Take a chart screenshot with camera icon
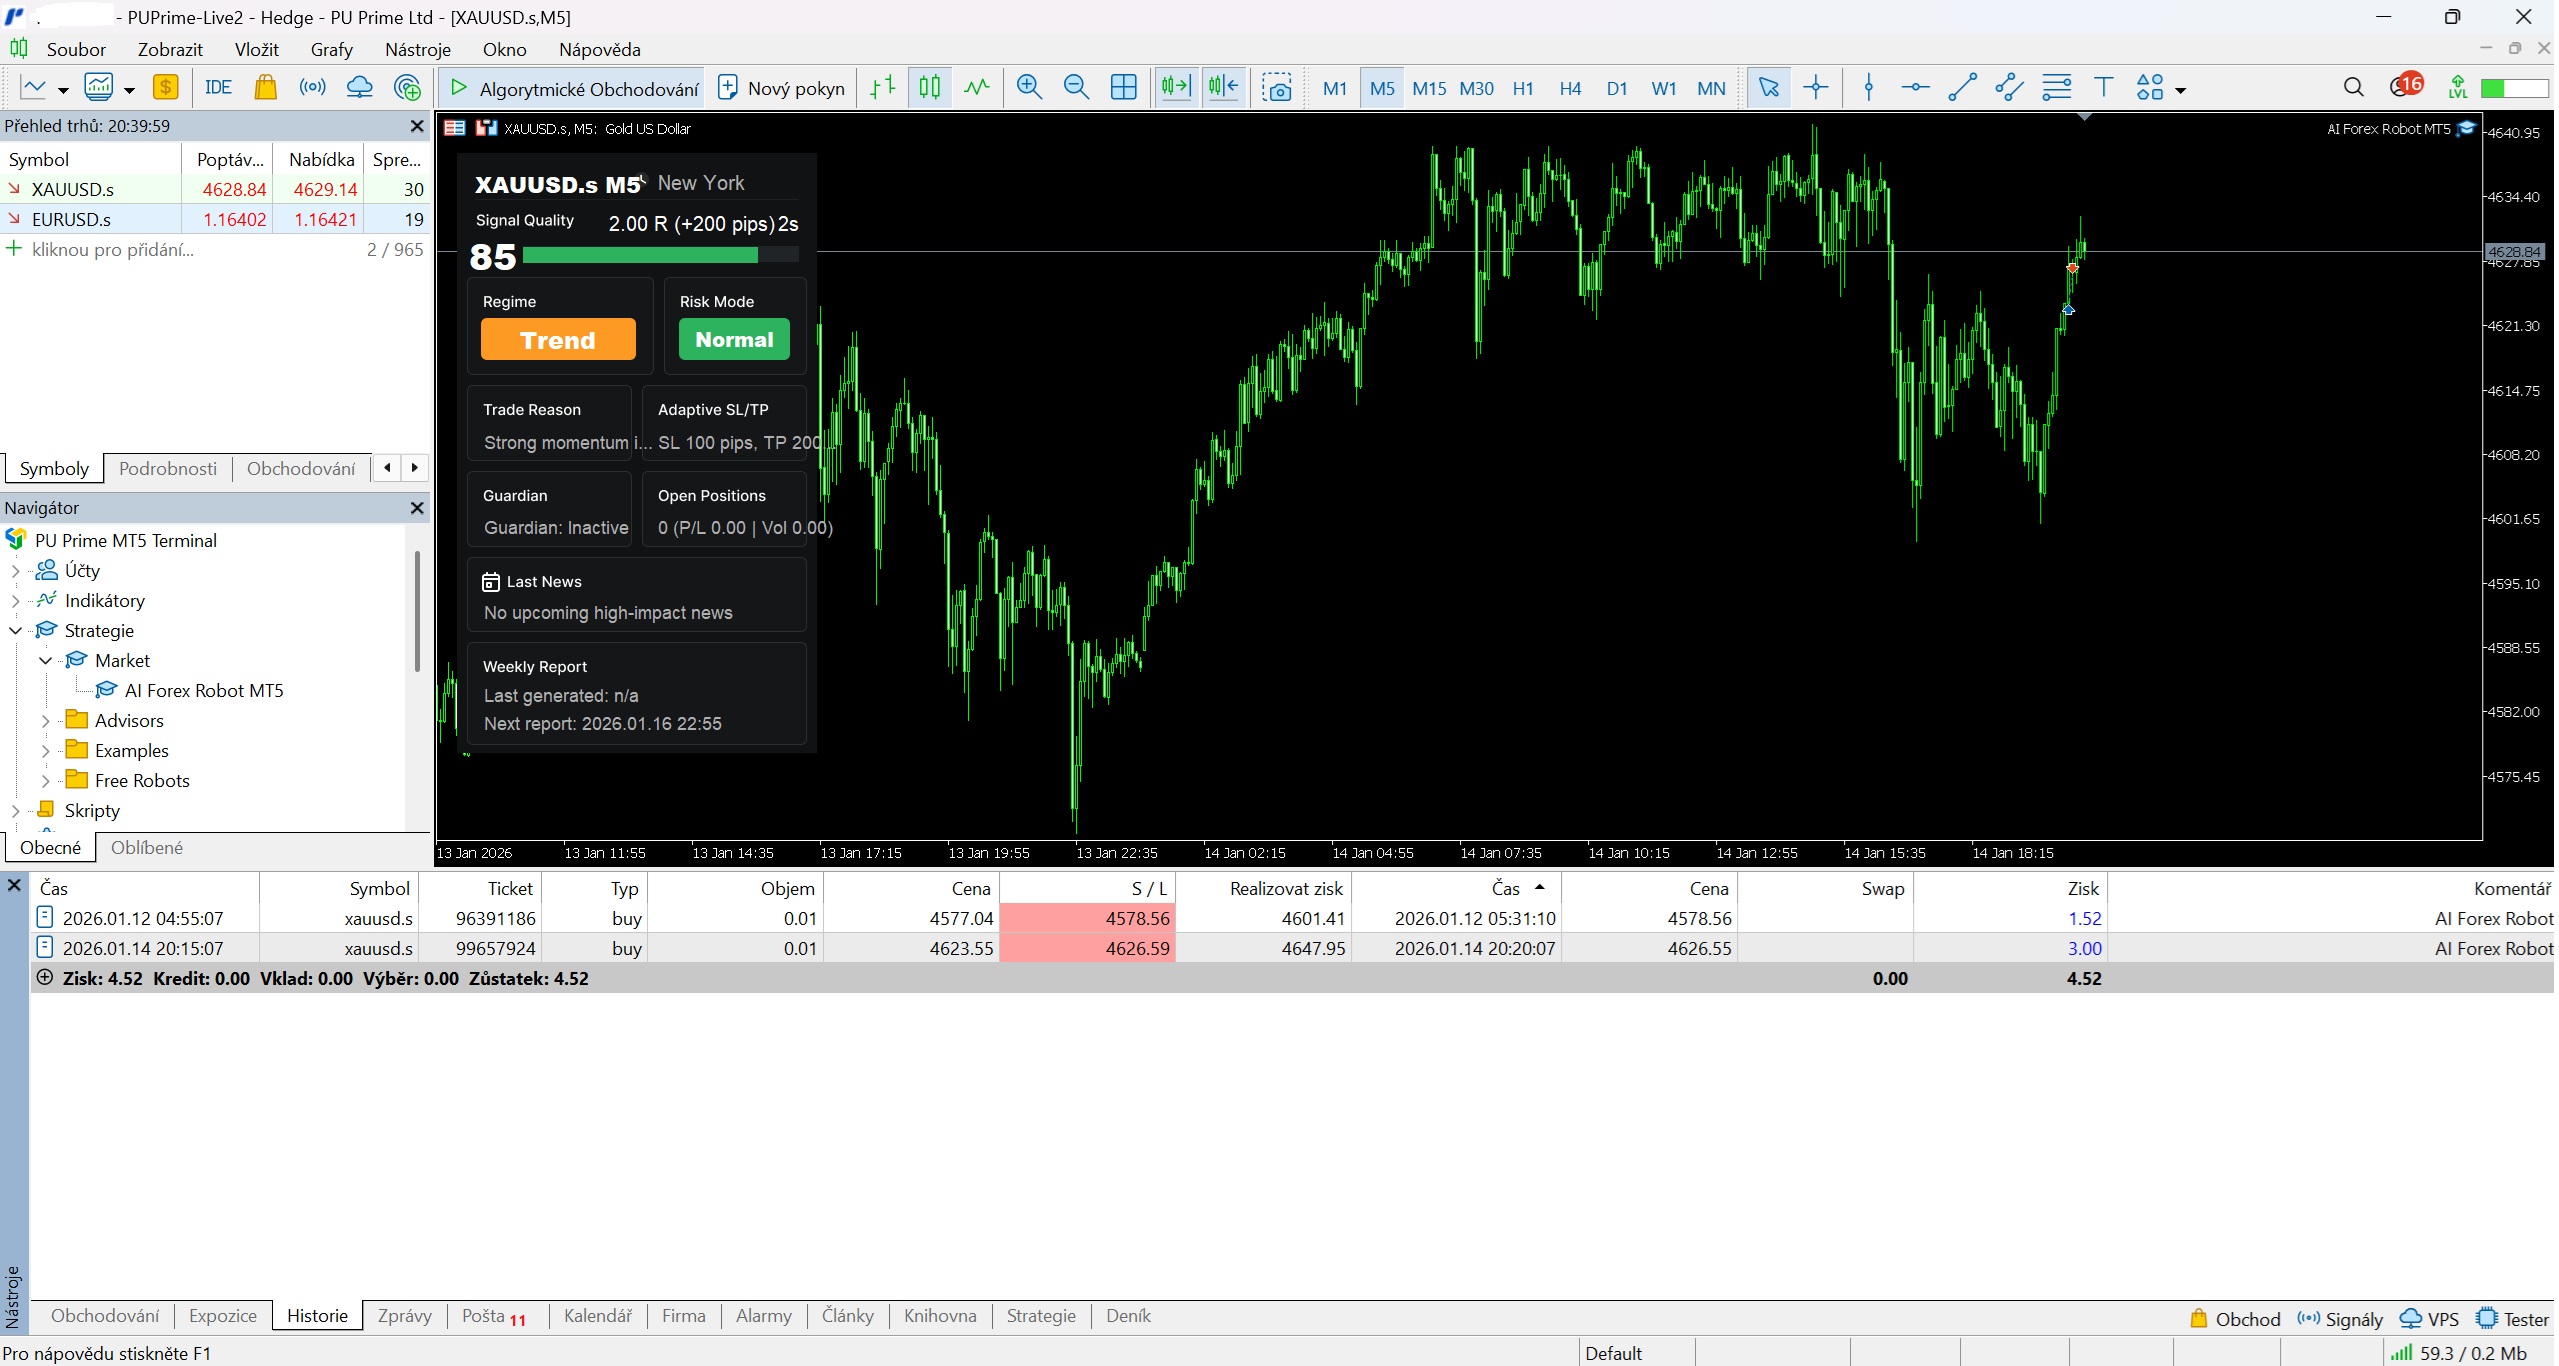Image resolution: width=2559 pixels, height=1366 pixels. [x=1277, y=88]
